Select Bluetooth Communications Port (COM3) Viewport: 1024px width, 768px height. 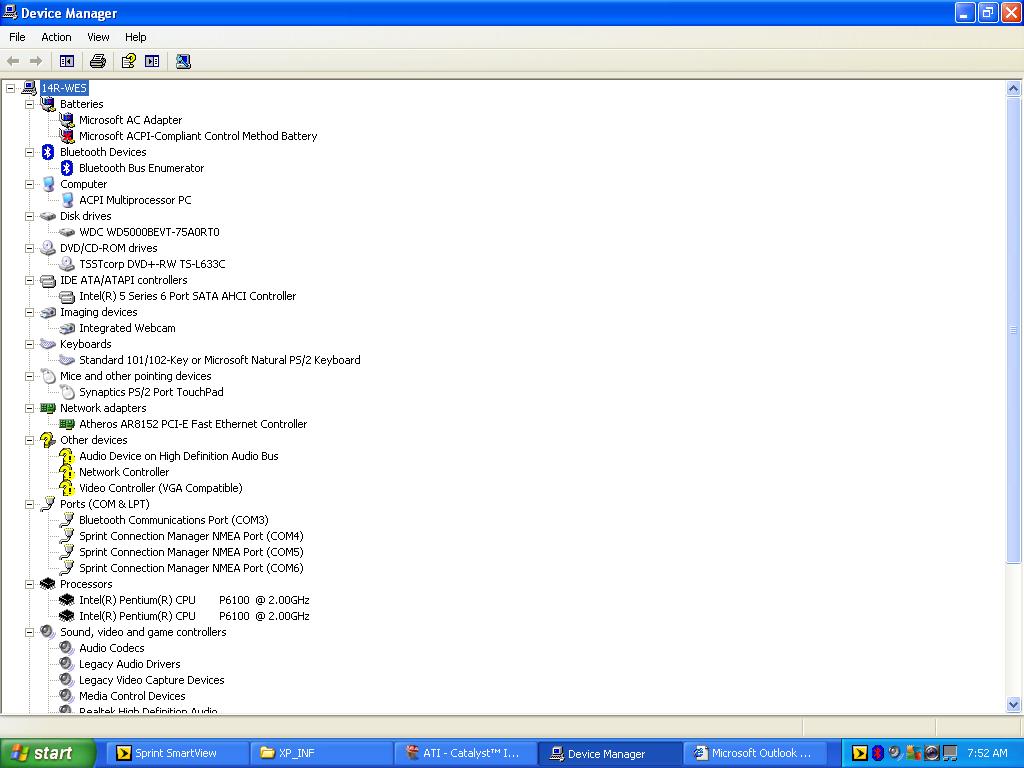point(174,520)
